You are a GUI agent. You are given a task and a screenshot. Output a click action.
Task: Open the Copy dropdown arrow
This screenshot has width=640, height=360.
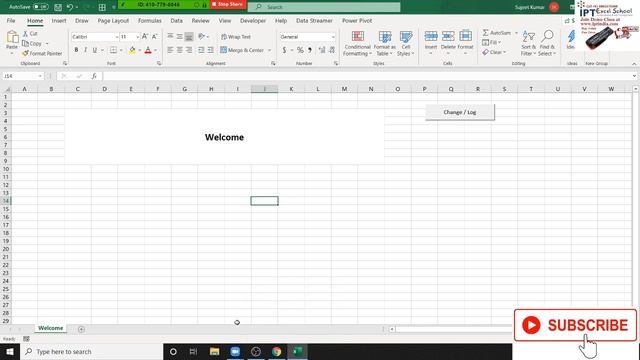tap(47, 44)
